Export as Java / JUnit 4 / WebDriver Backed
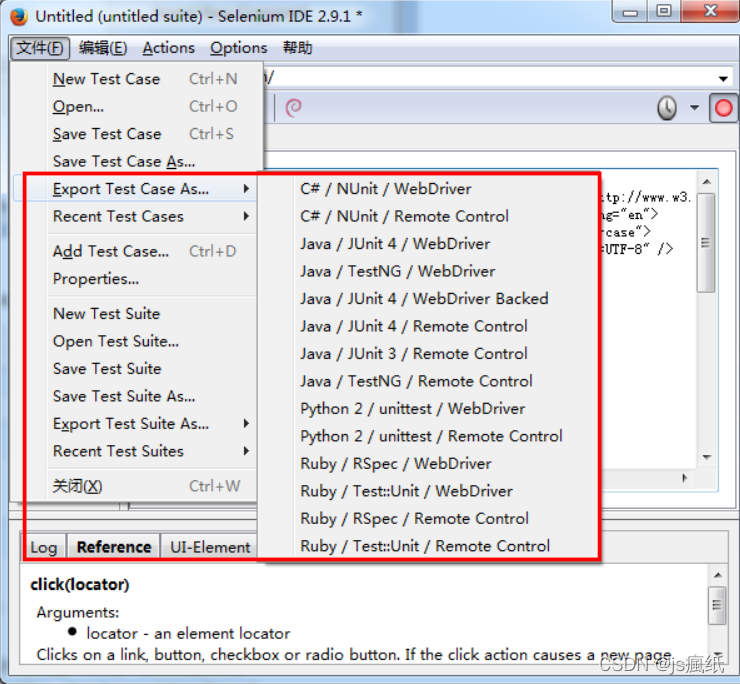This screenshot has width=740, height=684. tap(429, 298)
